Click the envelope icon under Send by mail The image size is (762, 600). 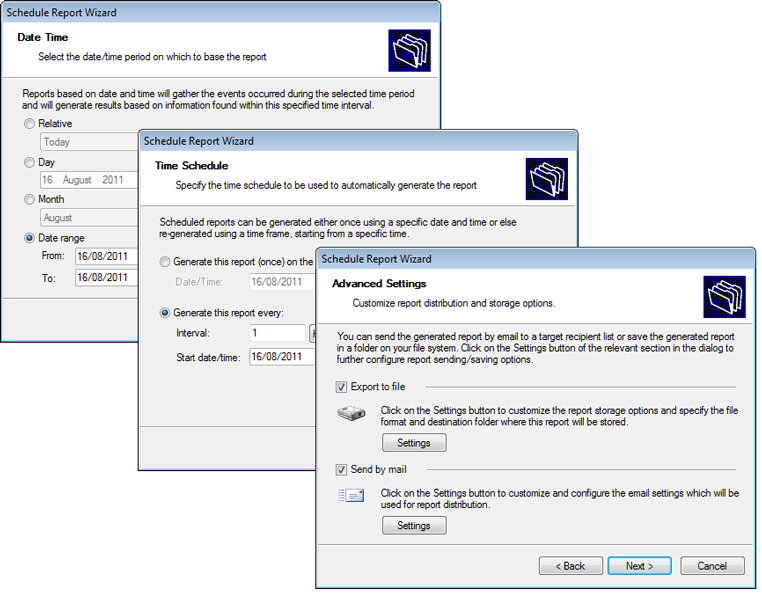351,495
